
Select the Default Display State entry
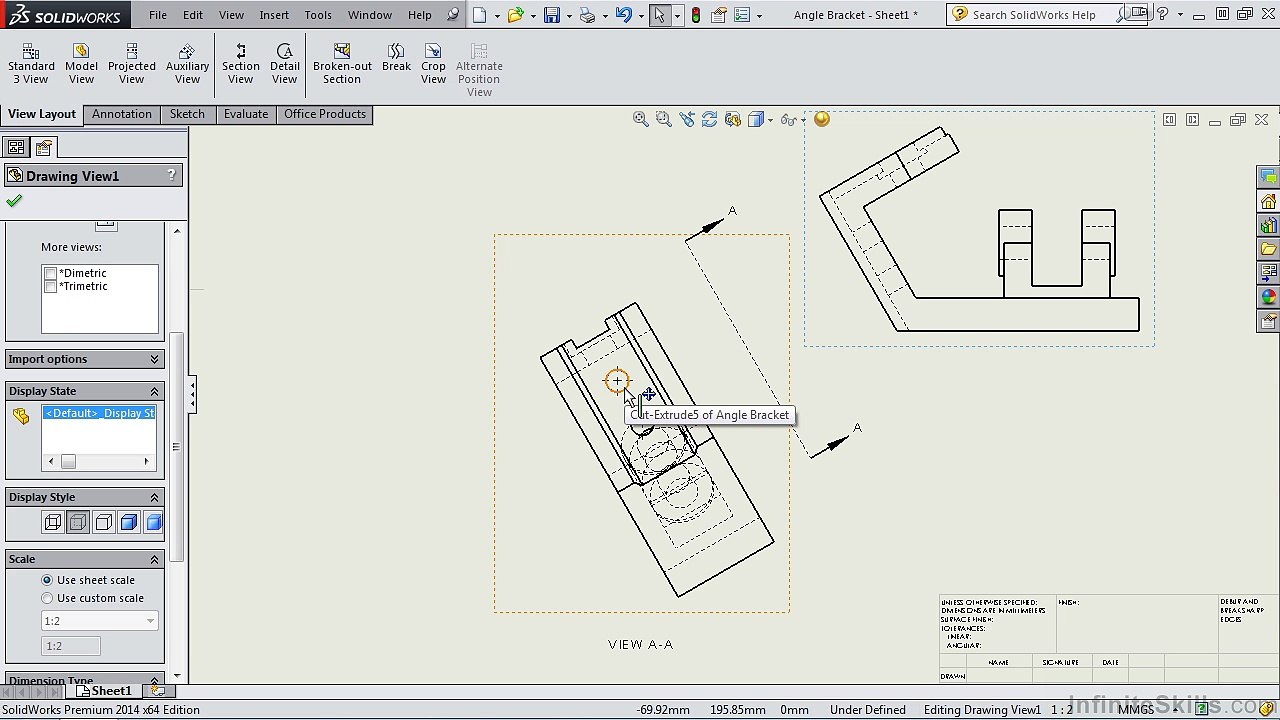click(x=99, y=413)
